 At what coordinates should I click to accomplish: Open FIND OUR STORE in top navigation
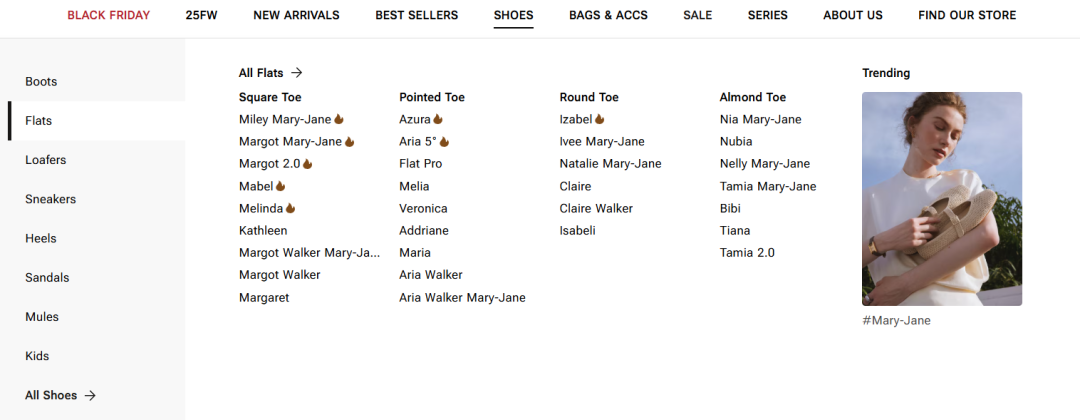pos(967,15)
